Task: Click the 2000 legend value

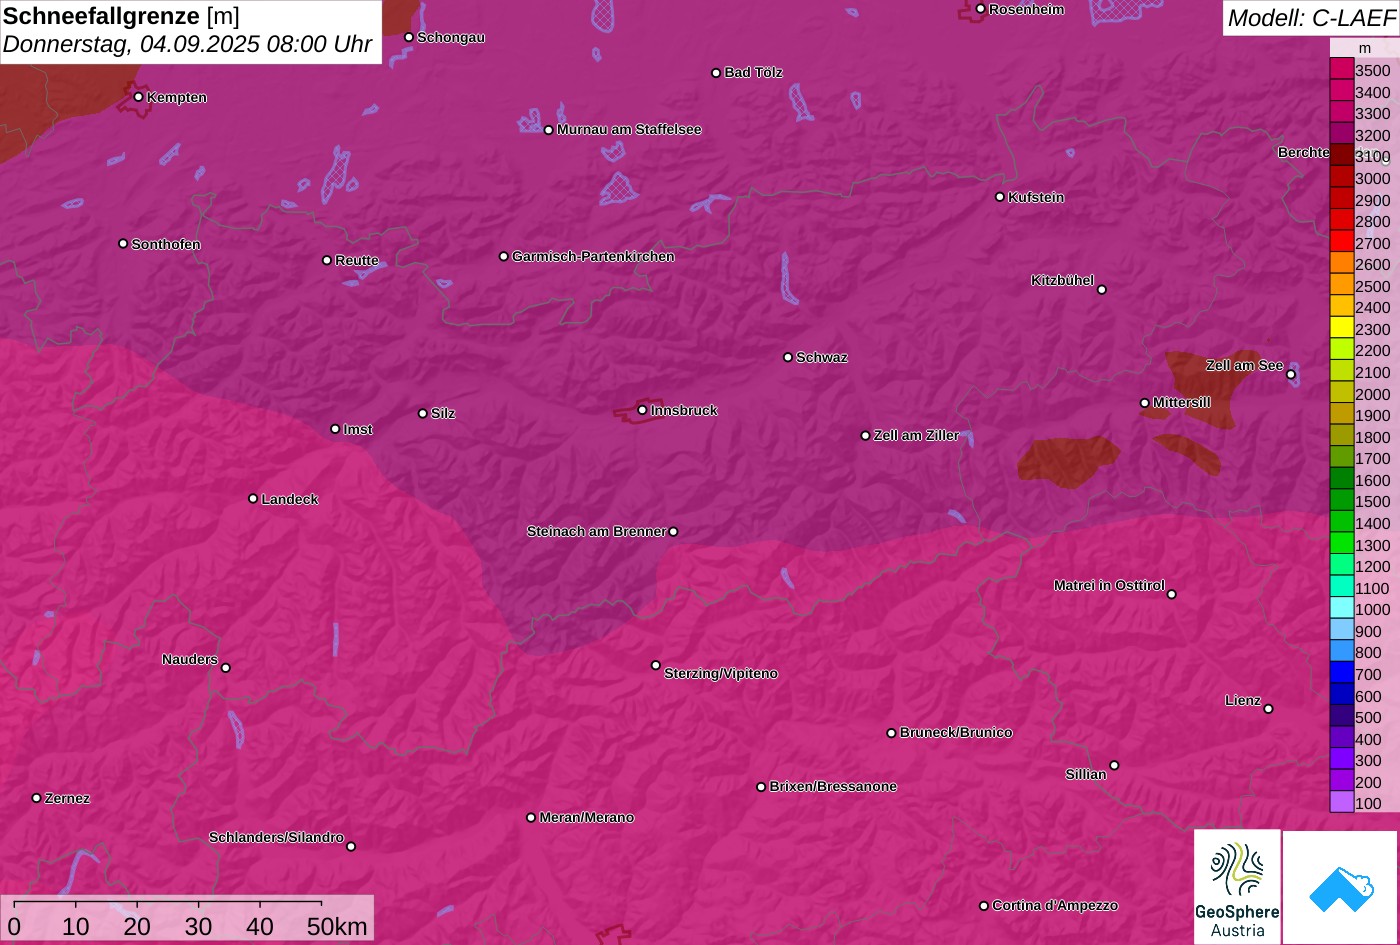Action: pos(1373,394)
